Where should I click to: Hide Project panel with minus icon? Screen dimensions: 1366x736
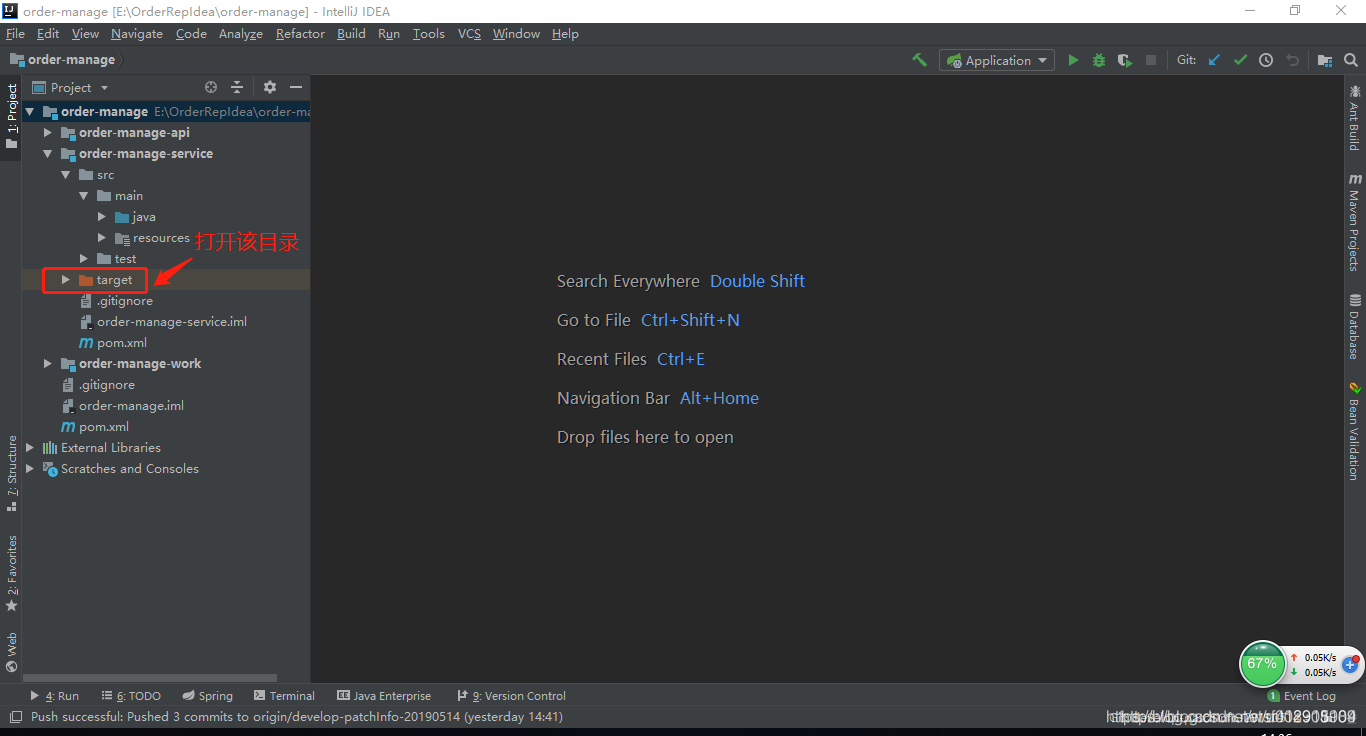pos(296,88)
